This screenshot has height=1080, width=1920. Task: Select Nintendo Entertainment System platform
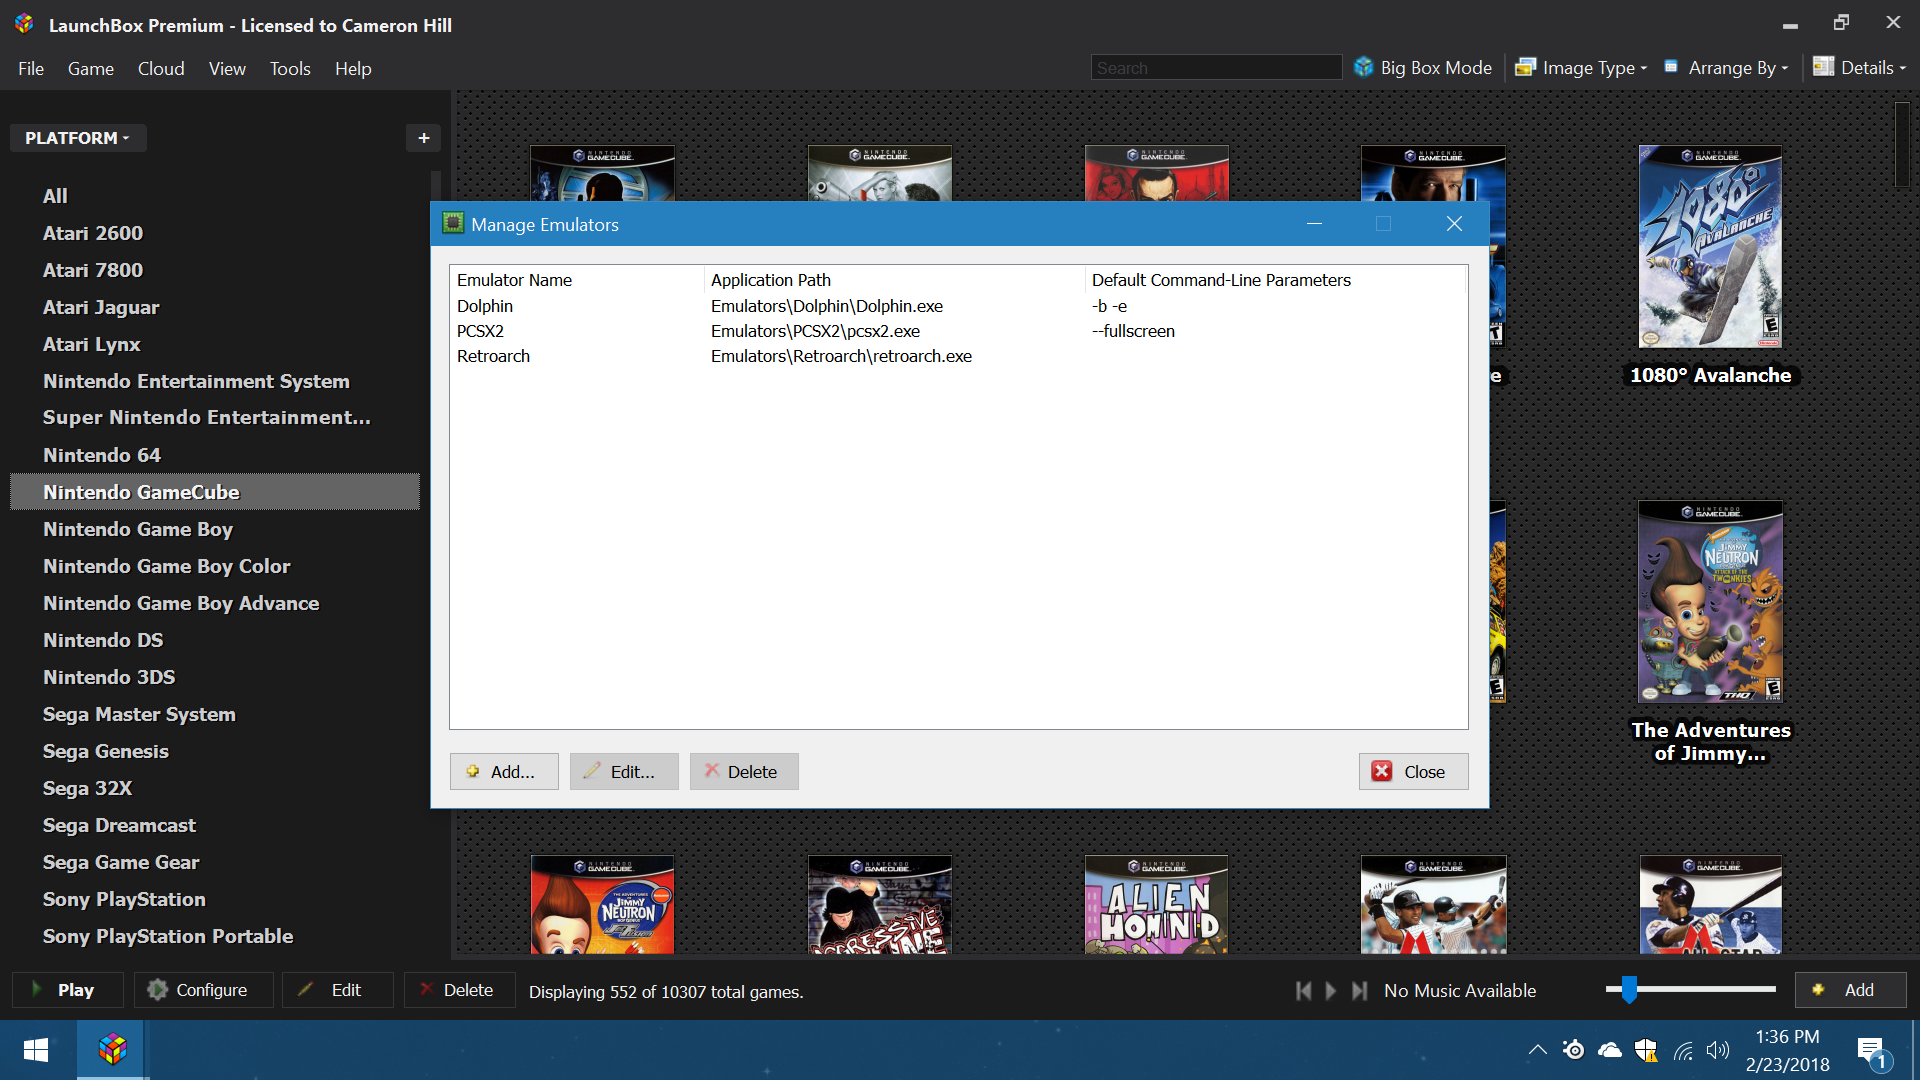pos(215,381)
